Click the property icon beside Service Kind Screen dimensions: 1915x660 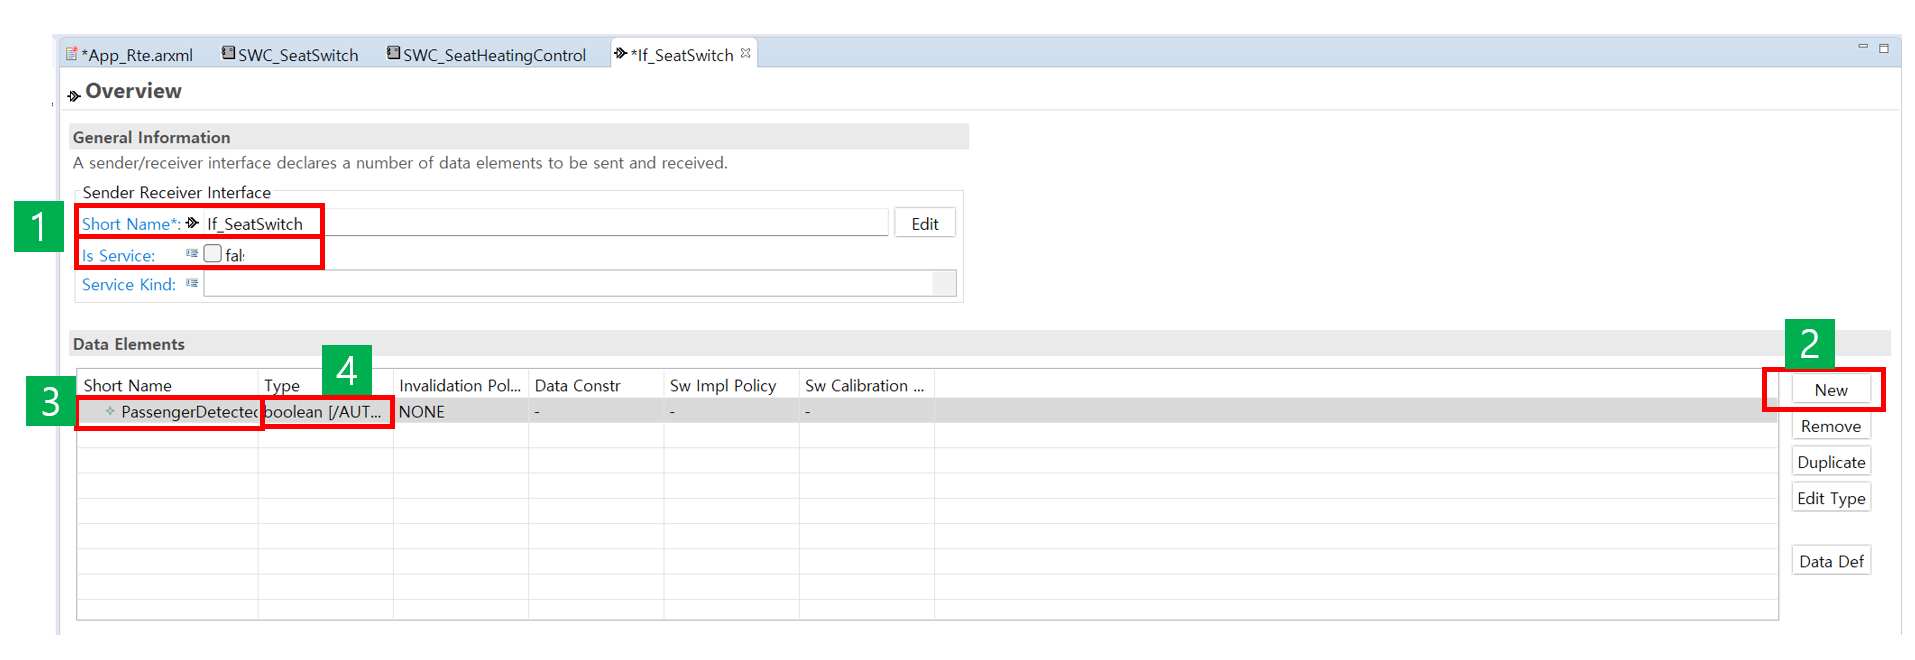coord(192,284)
